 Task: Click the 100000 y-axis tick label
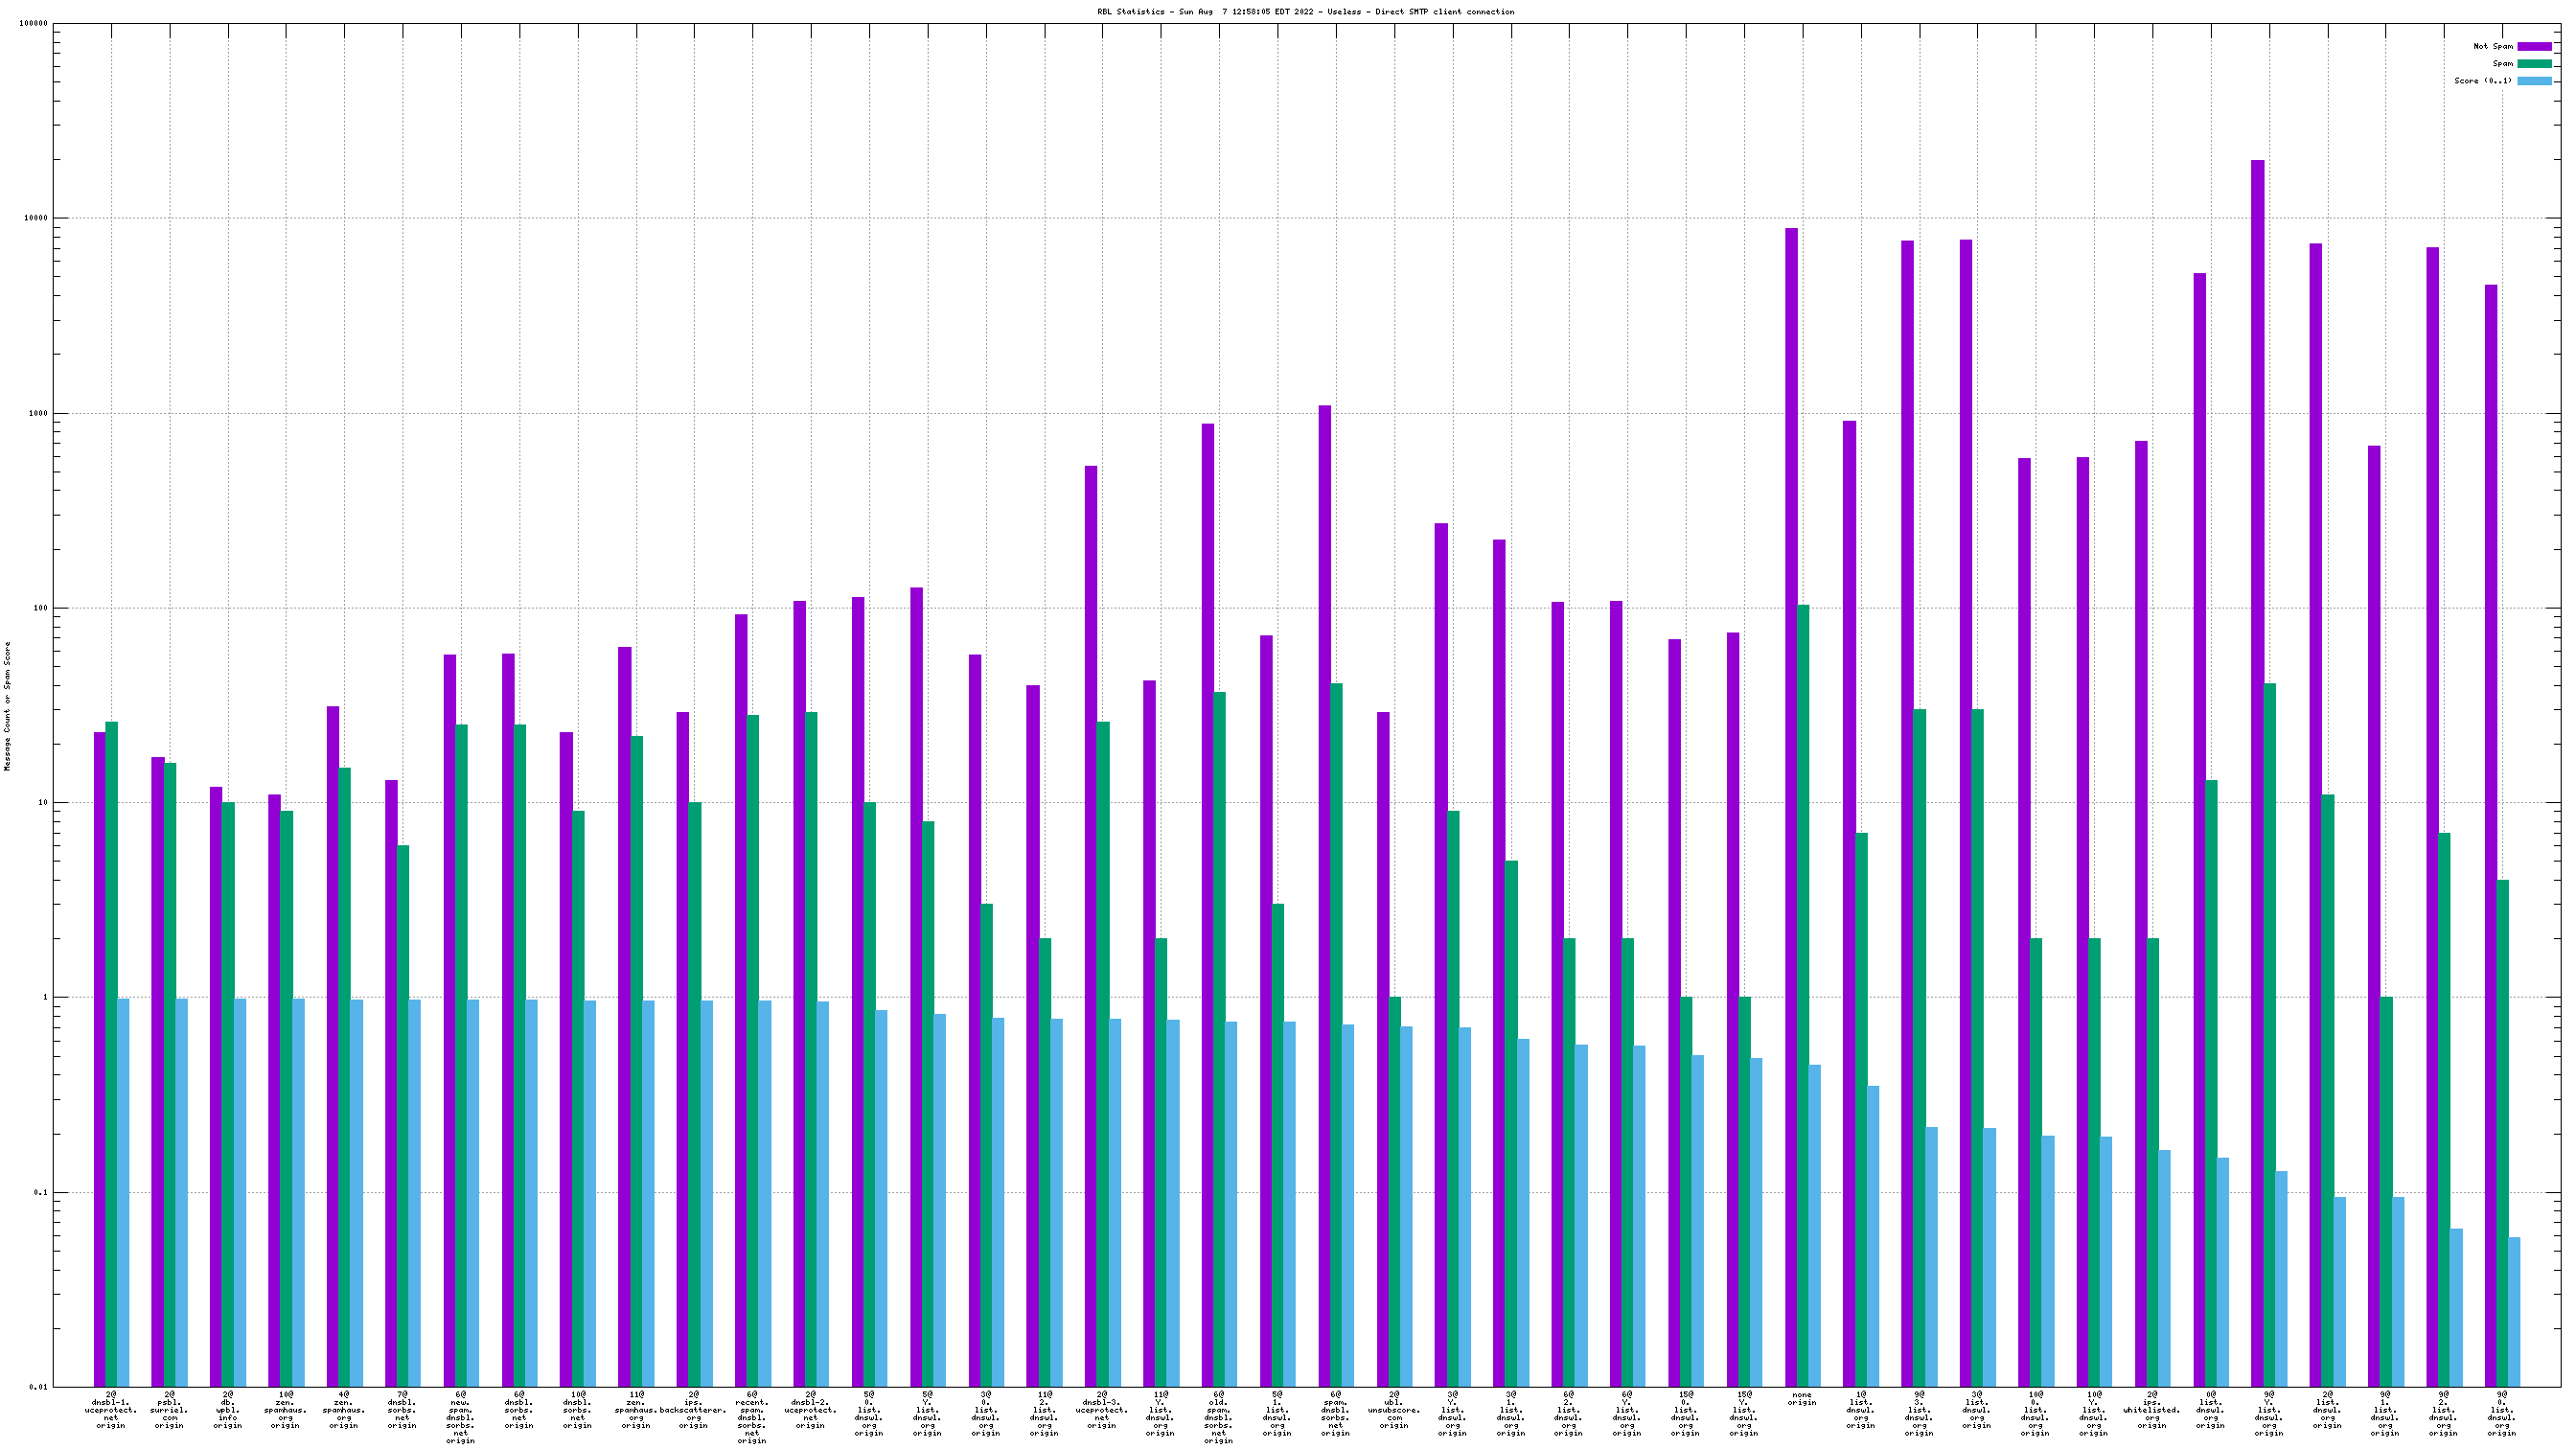pyautogui.click(x=34, y=24)
